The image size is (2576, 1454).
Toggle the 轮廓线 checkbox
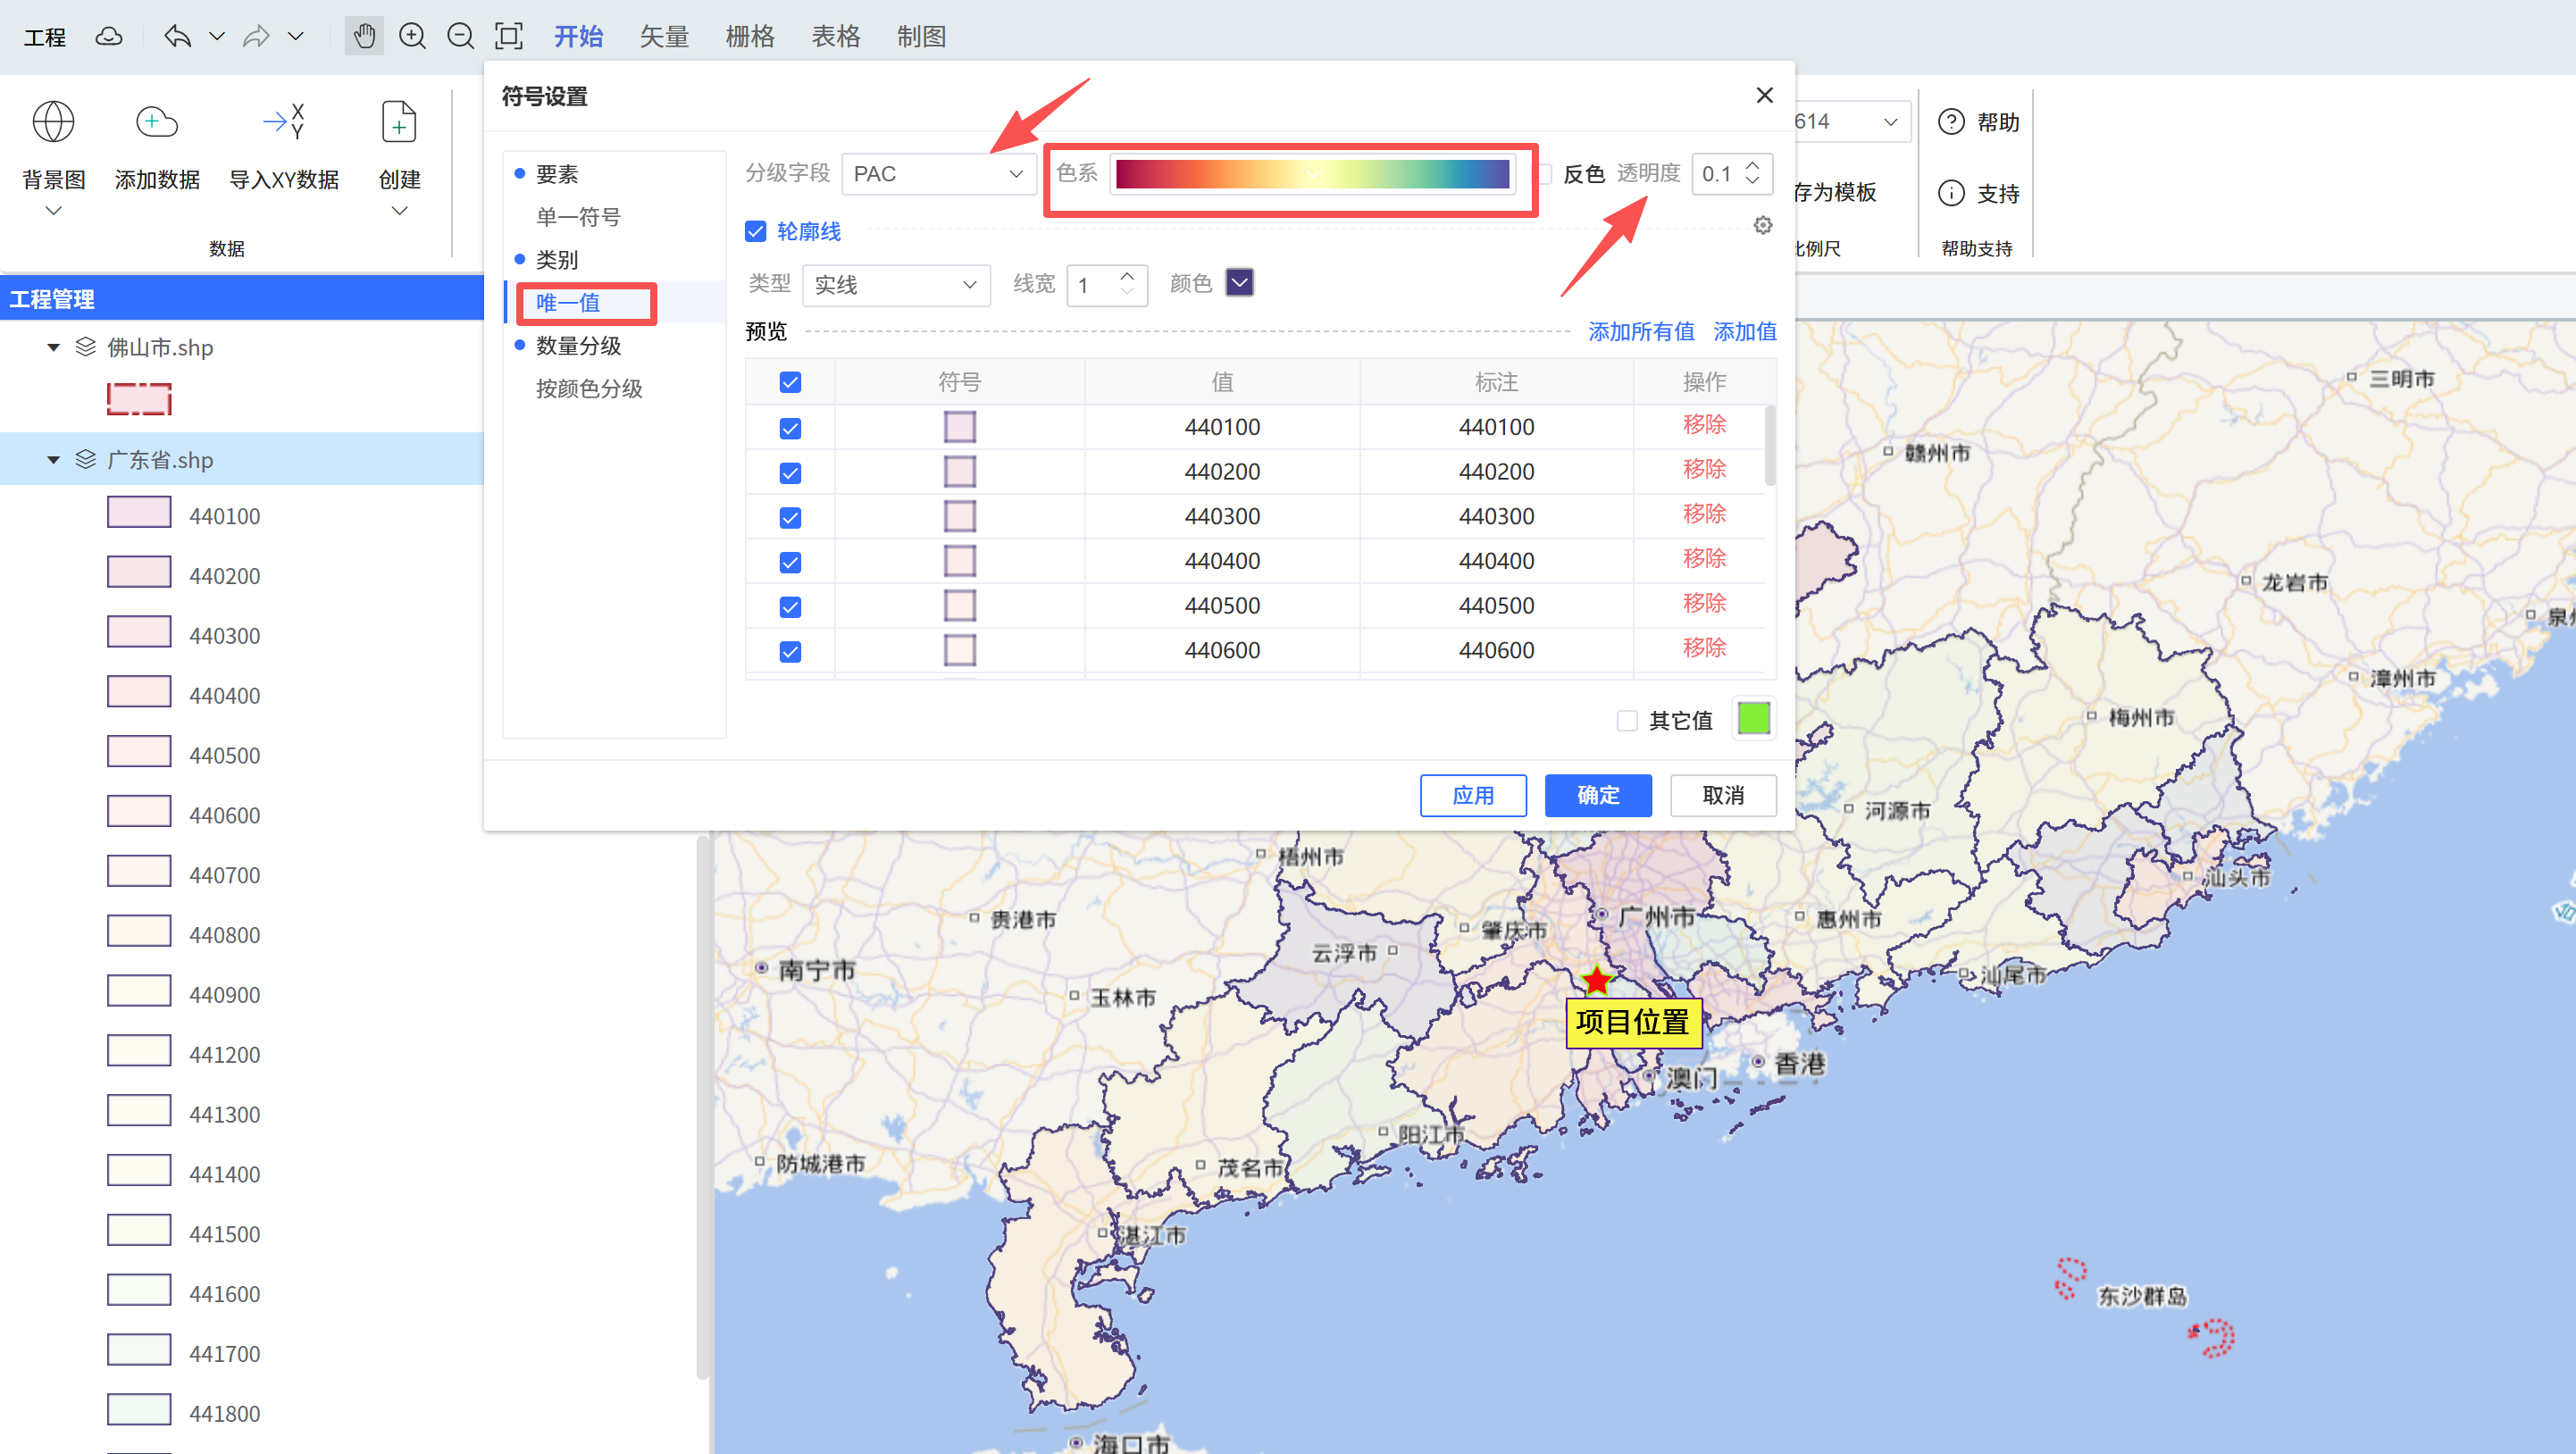coord(756,232)
